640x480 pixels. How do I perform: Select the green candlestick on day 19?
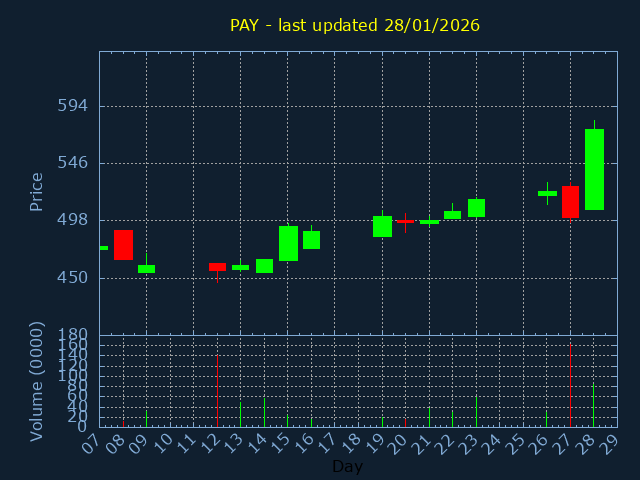pos(382,226)
